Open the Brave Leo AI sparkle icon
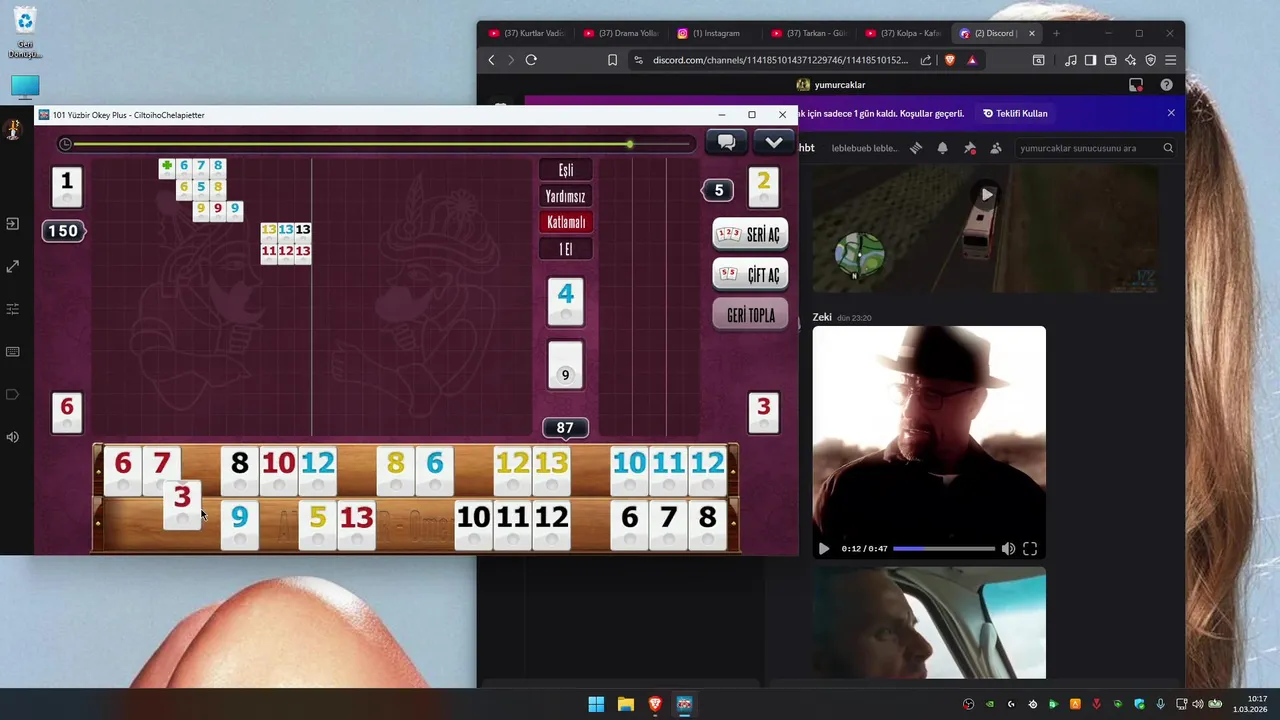1280x720 pixels. 1131,60
